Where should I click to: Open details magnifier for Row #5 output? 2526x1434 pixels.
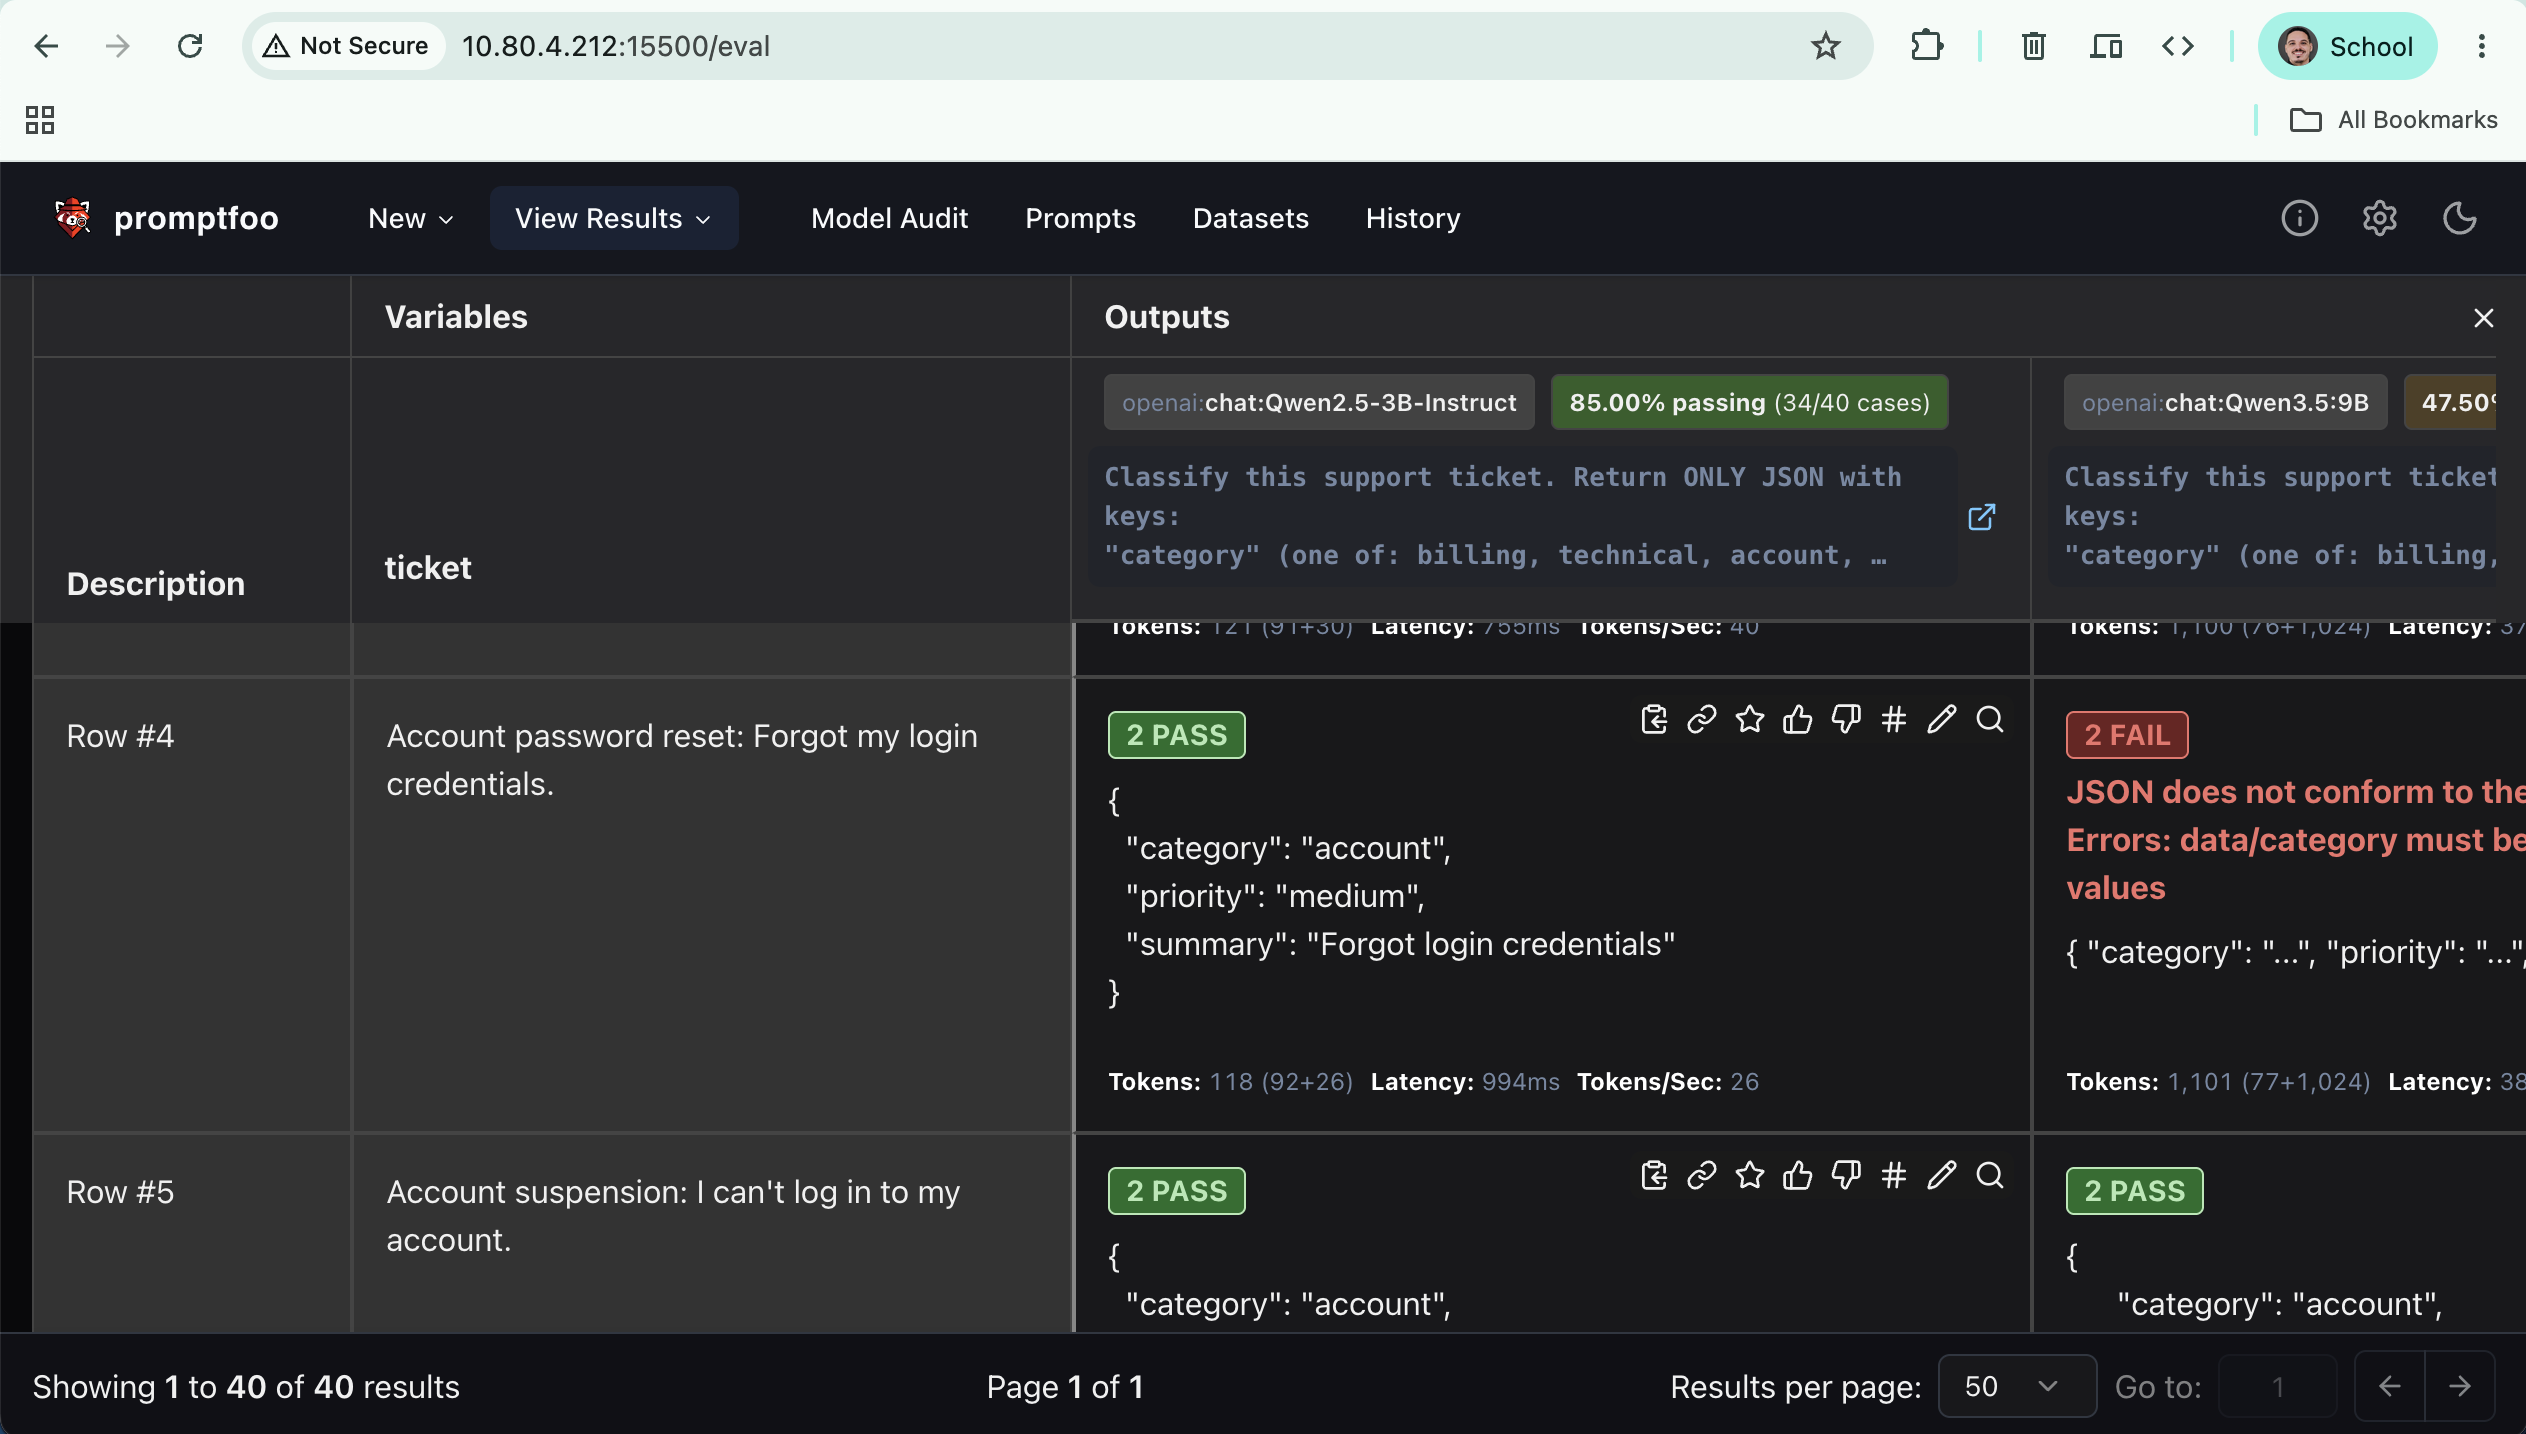coord(1990,1175)
